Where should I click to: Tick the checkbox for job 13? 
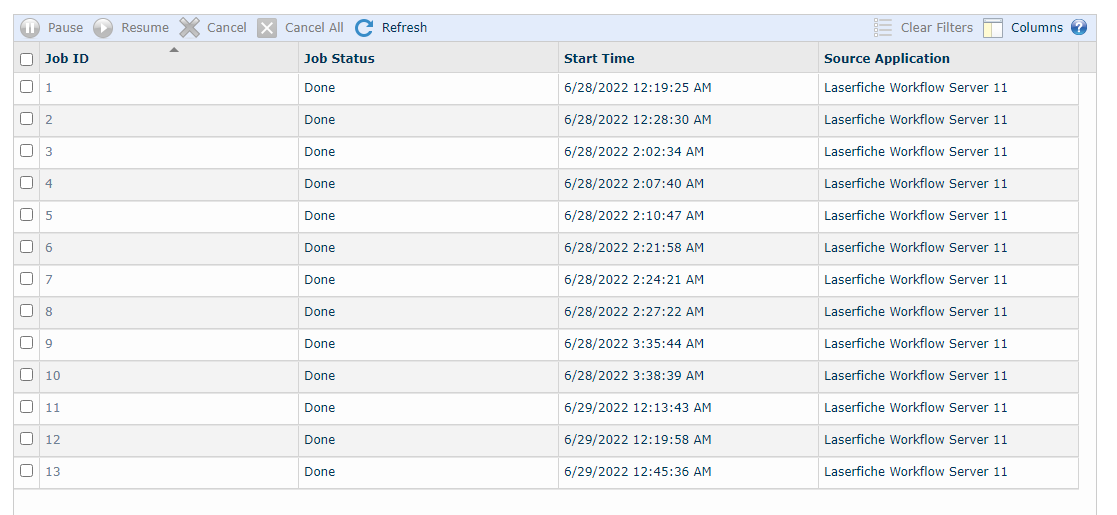pyautogui.click(x=27, y=471)
